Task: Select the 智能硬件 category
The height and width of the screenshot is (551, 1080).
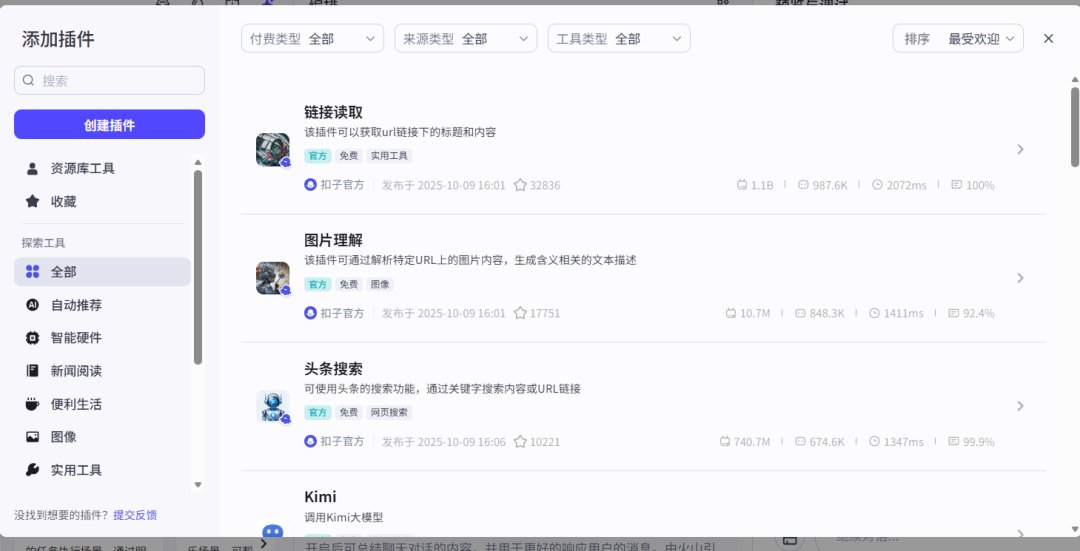Action: [x=103, y=337]
